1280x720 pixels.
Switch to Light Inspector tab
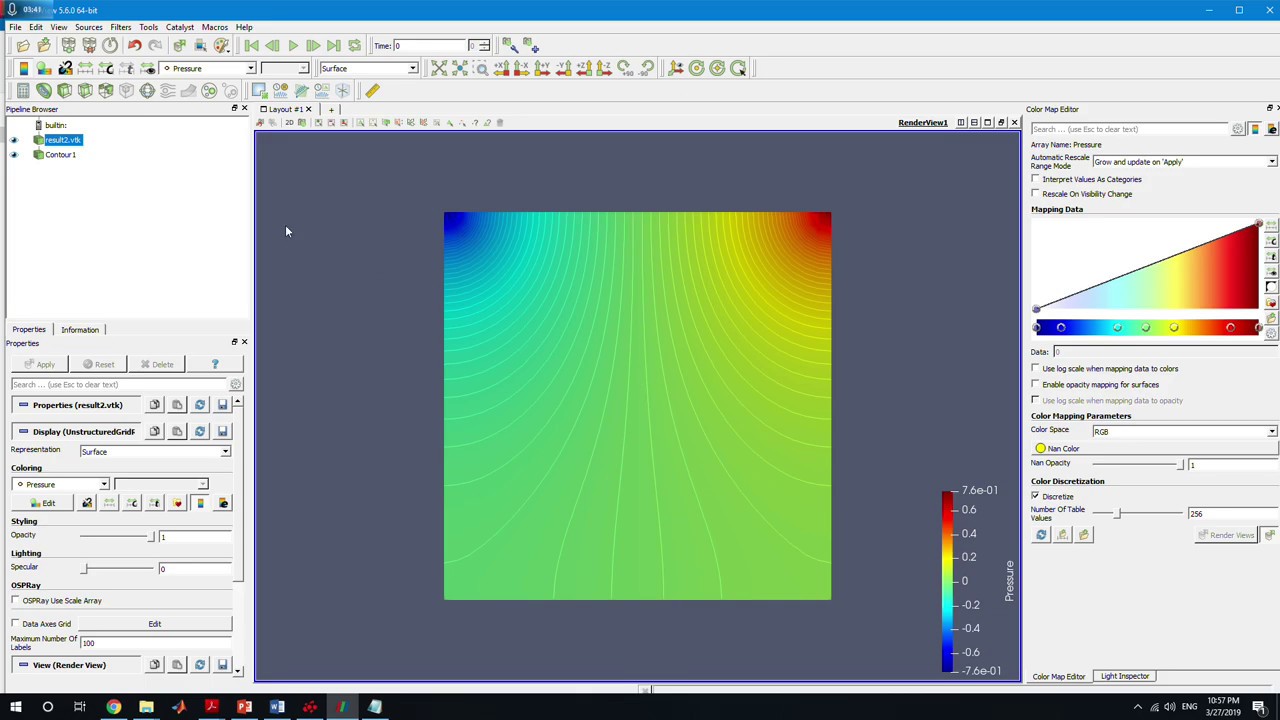click(x=1125, y=676)
